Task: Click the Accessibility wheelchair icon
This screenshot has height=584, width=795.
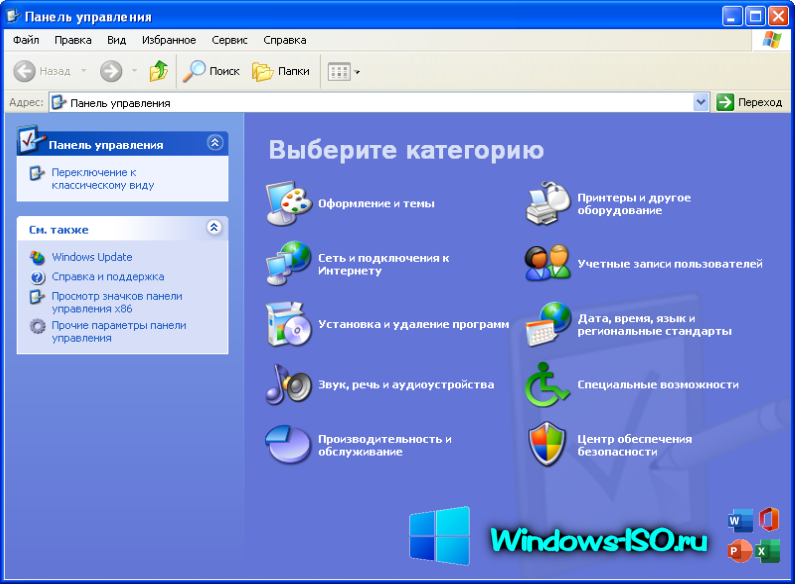Action: click(x=547, y=384)
